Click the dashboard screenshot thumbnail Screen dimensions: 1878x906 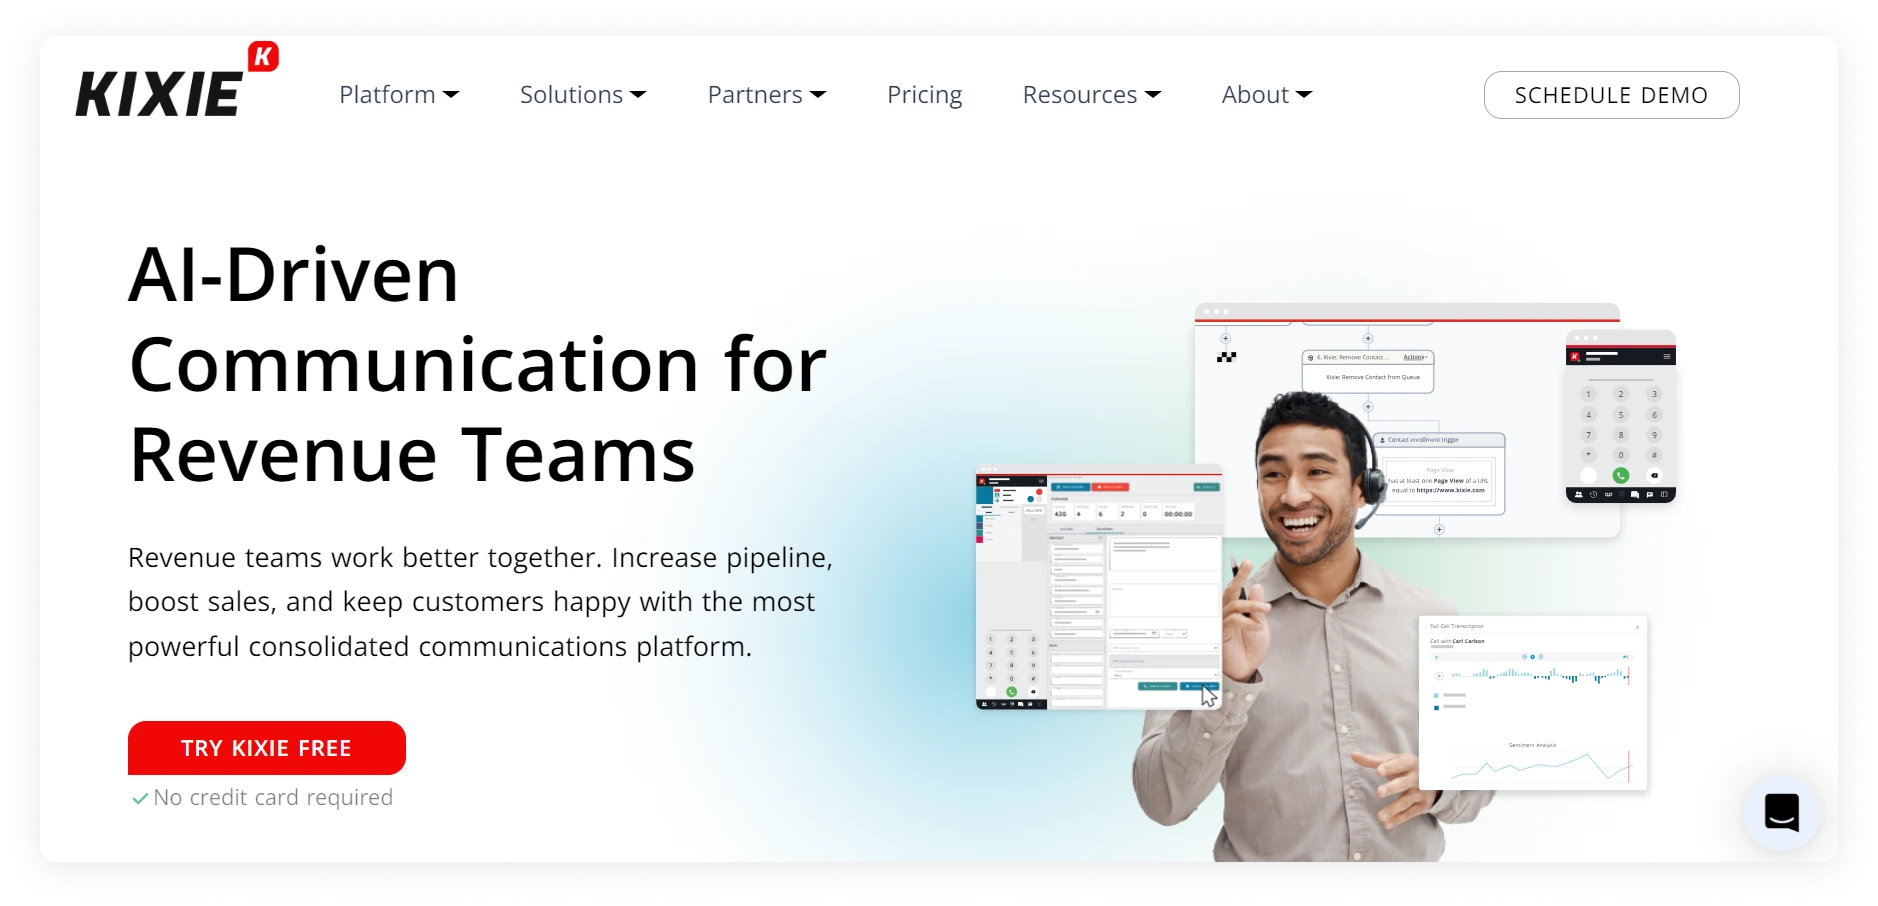(x=1098, y=587)
